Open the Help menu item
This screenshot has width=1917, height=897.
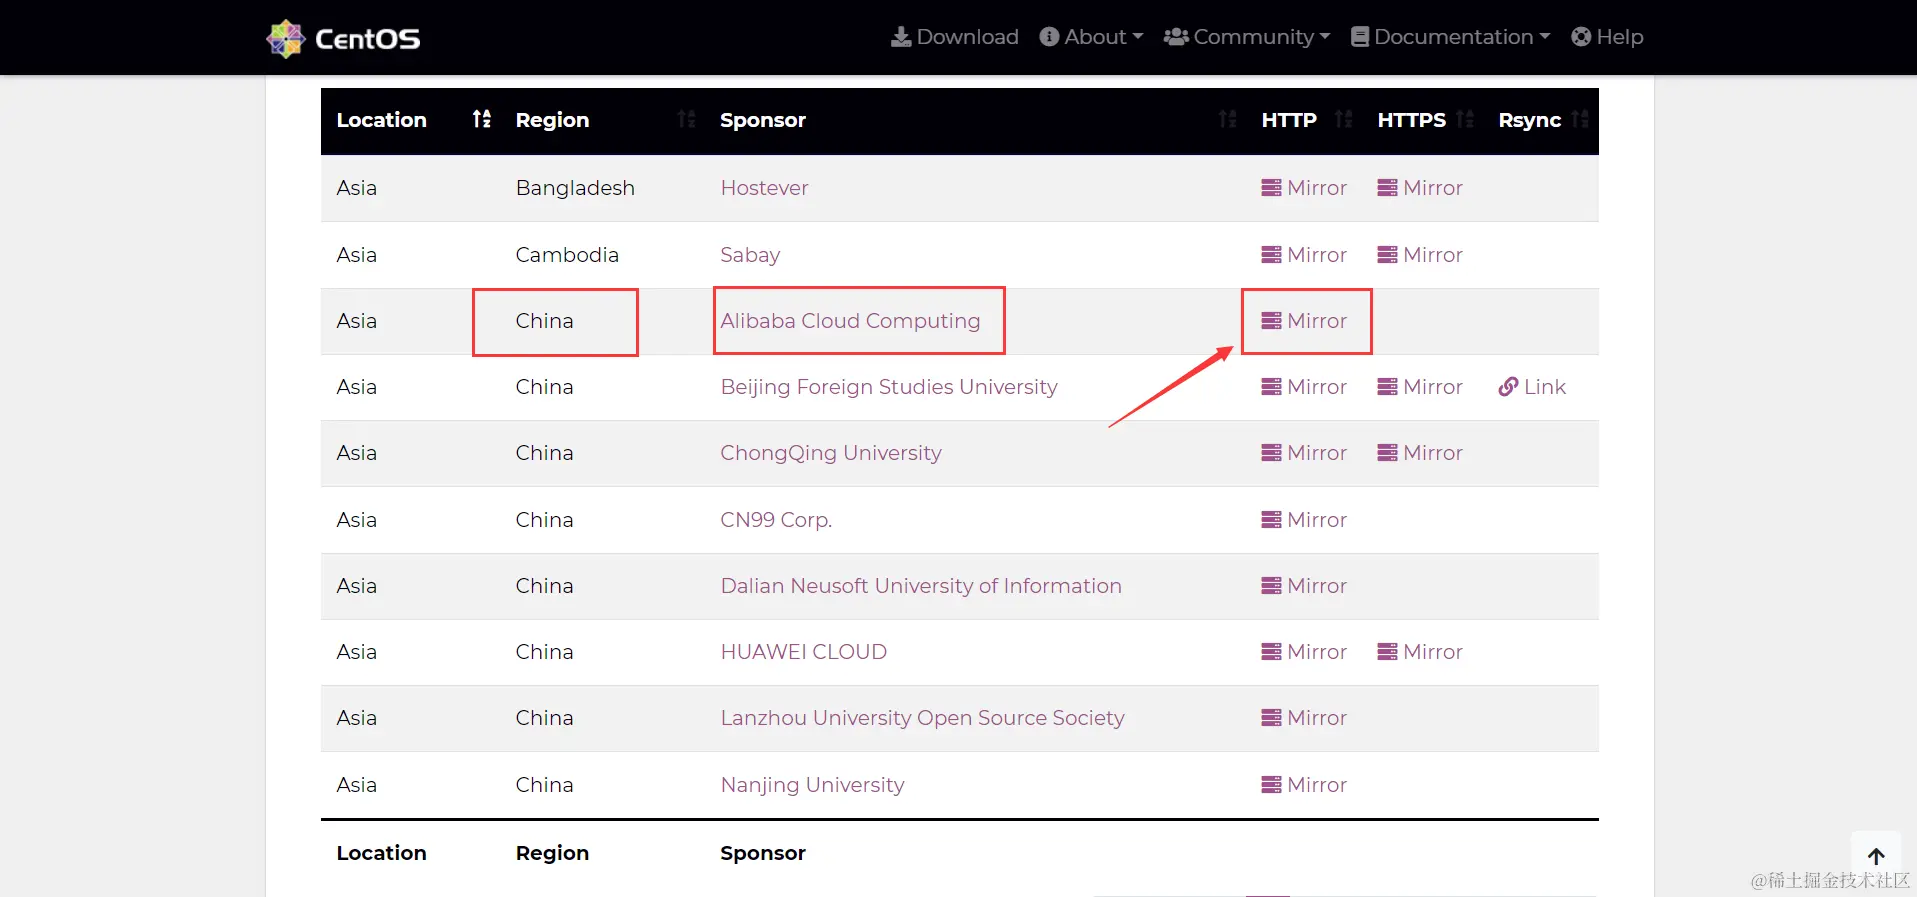[1607, 37]
